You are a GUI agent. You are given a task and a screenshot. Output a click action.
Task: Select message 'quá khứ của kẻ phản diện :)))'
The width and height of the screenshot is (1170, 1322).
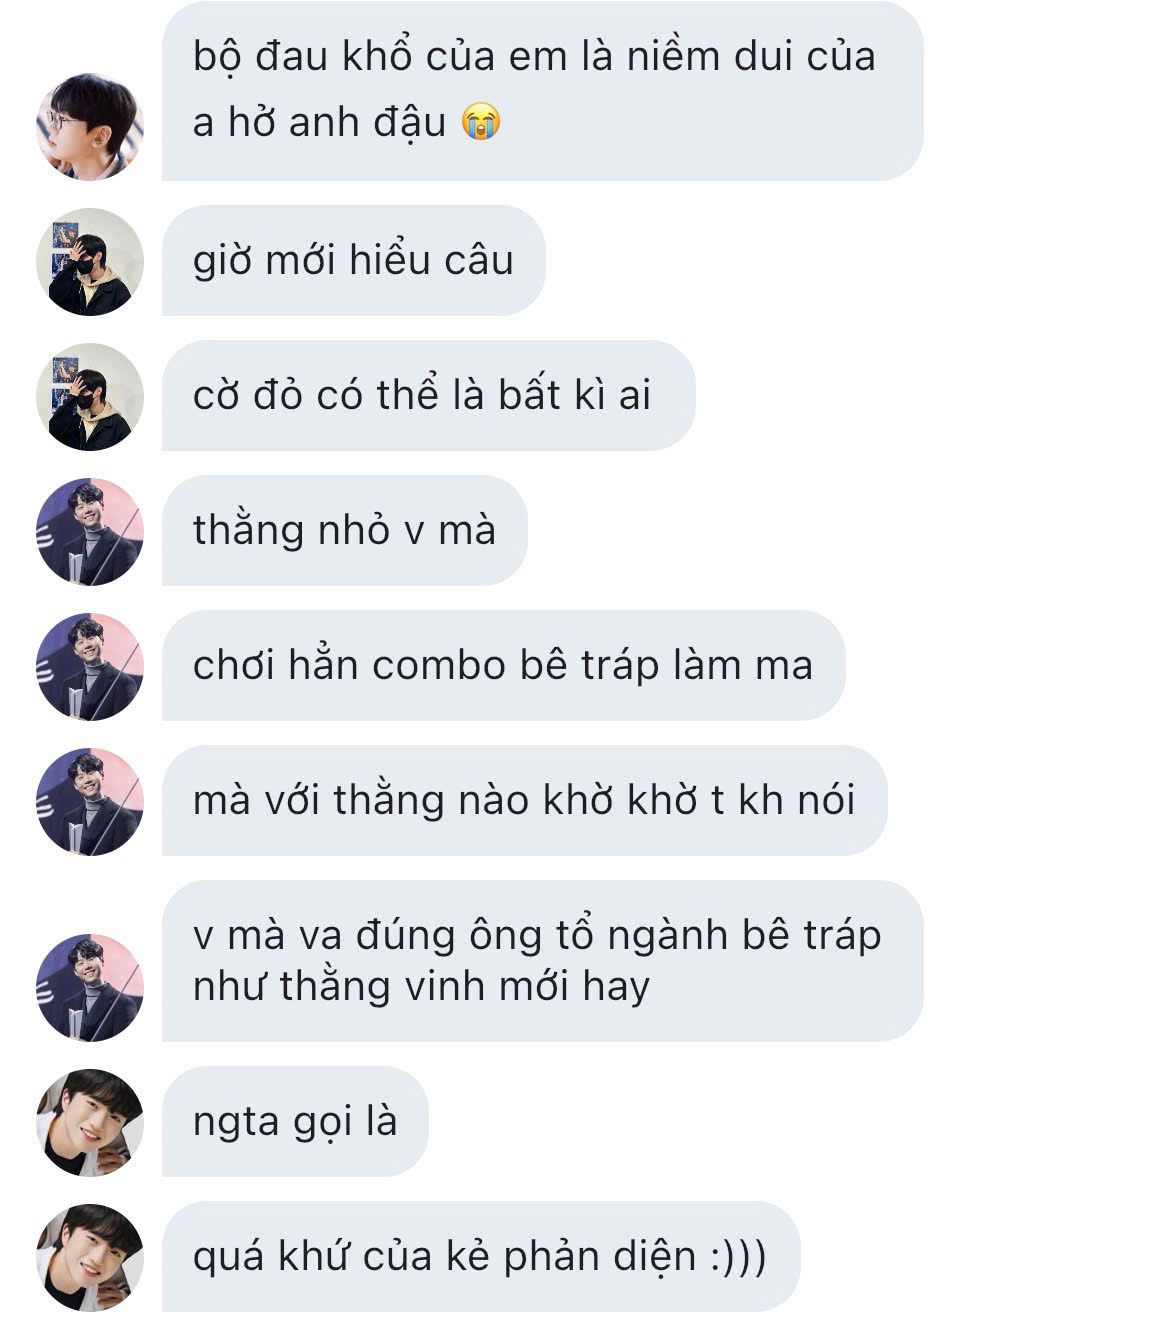(x=481, y=1257)
